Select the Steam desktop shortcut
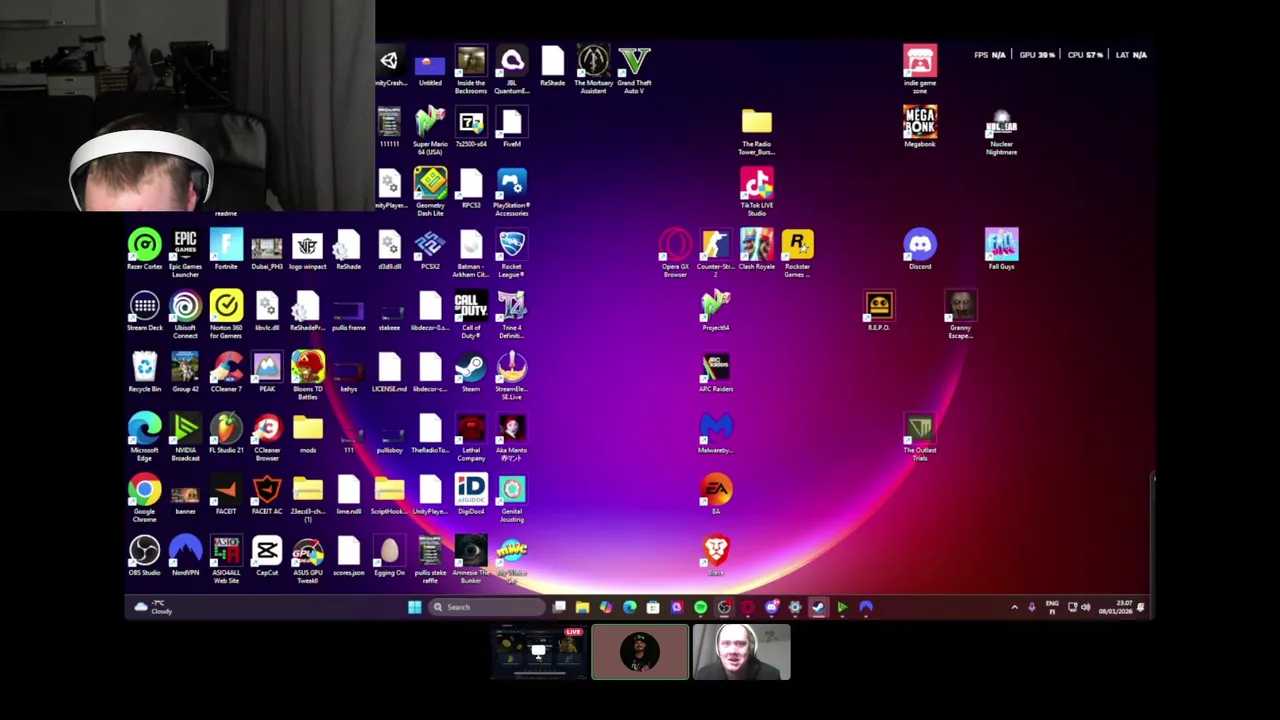1280x720 pixels. [471, 371]
